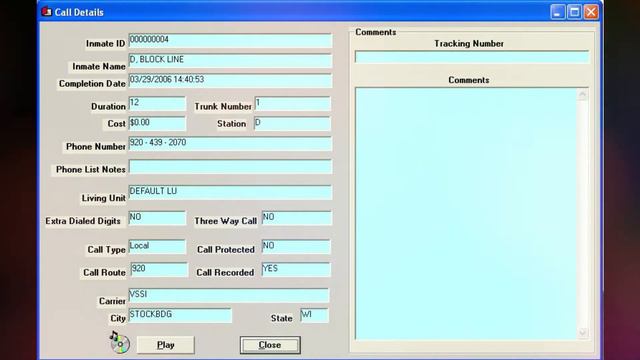Click the Phone List Notes label

pos(91,169)
